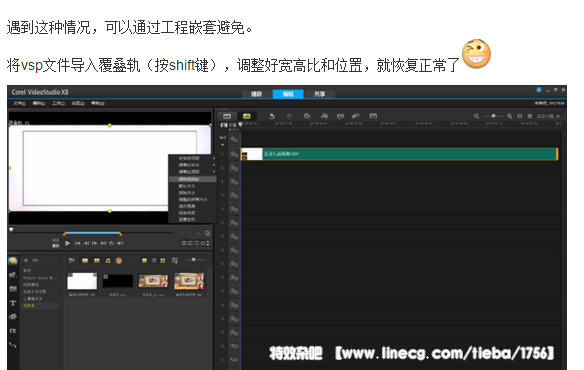Play the preview with the Play button
Viewport: 584px width, 370px height.
pyautogui.click(x=67, y=243)
